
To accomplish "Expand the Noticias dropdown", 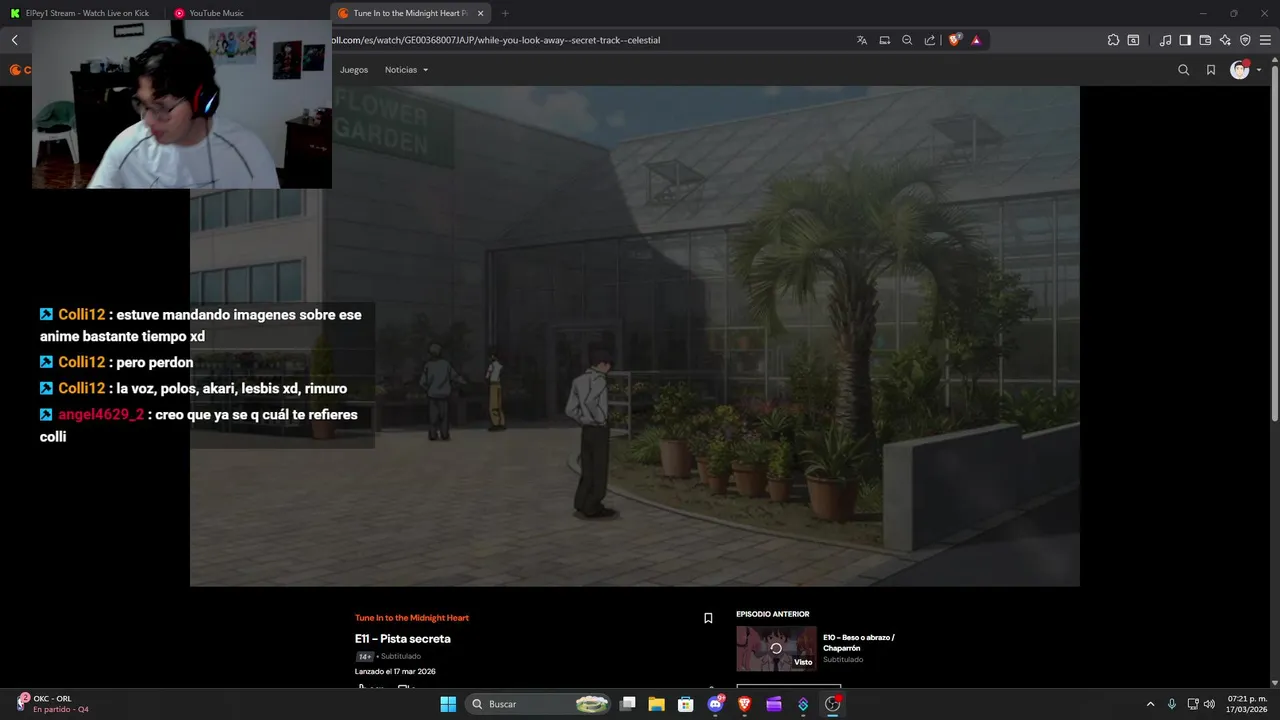I will point(406,70).
